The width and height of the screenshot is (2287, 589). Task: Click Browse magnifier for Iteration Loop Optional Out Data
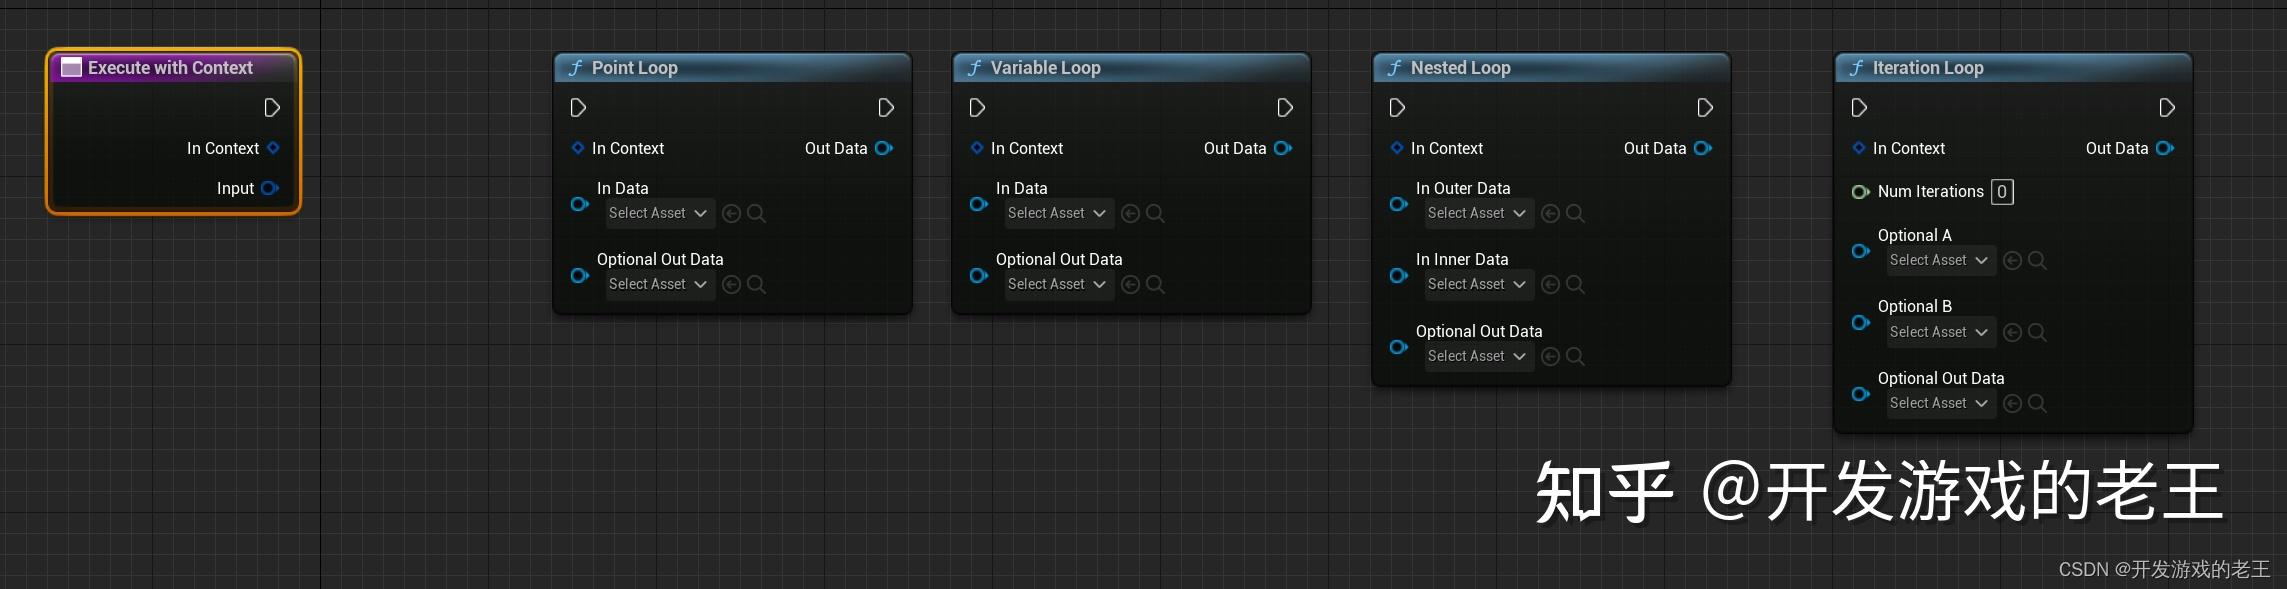2037,403
